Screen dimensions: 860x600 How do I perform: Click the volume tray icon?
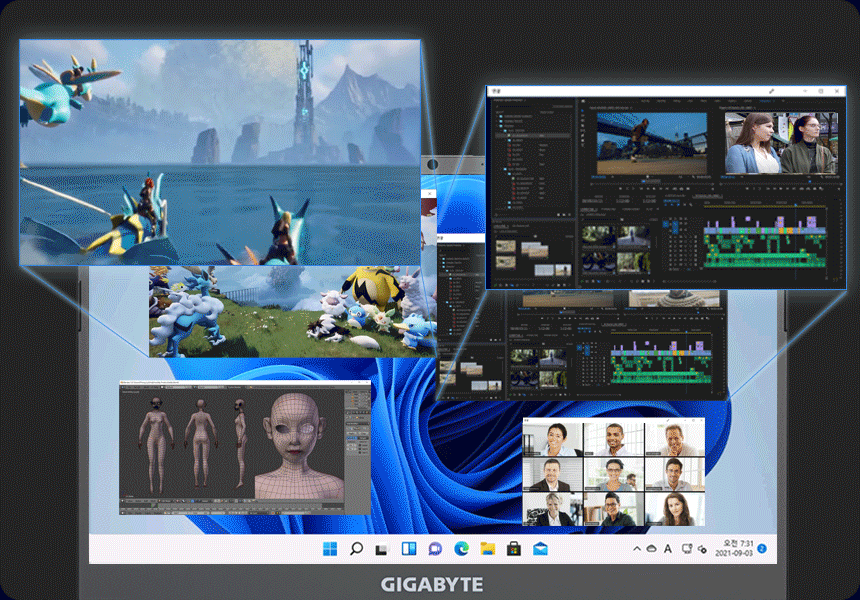(x=702, y=549)
